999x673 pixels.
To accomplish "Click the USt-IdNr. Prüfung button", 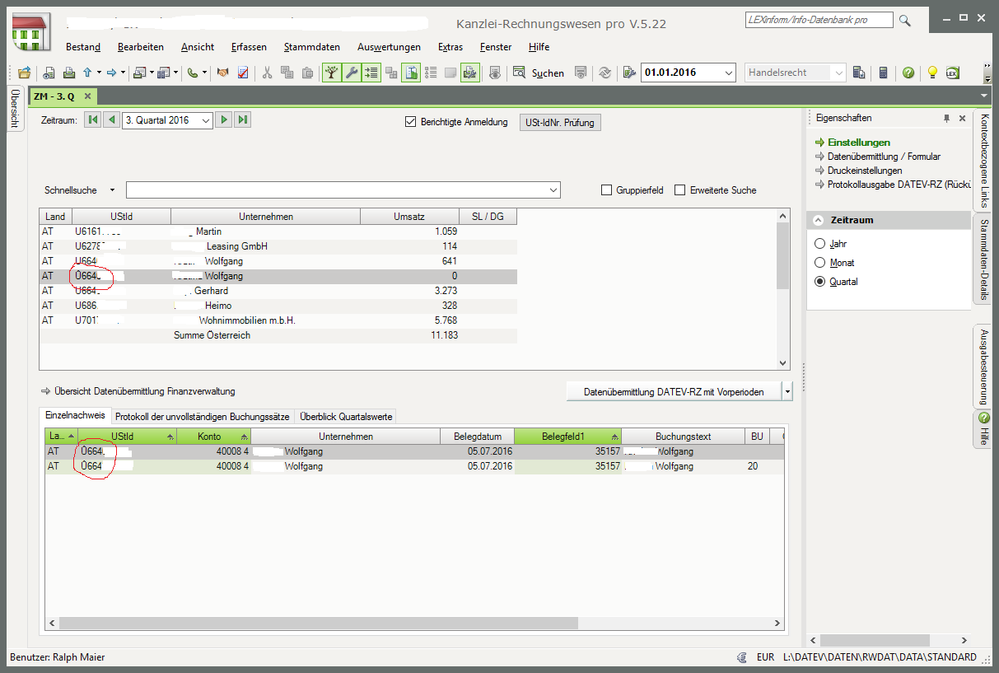I will point(558,122).
